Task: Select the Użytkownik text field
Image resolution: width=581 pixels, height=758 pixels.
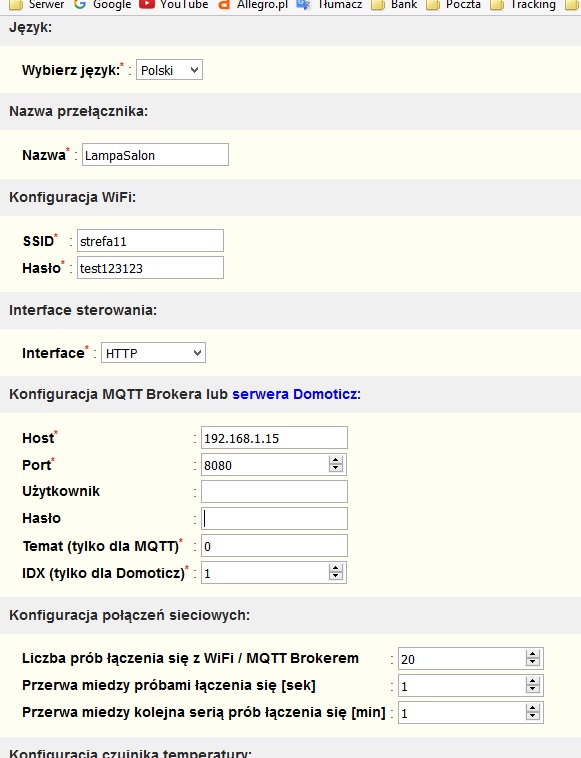Action: (274, 492)
